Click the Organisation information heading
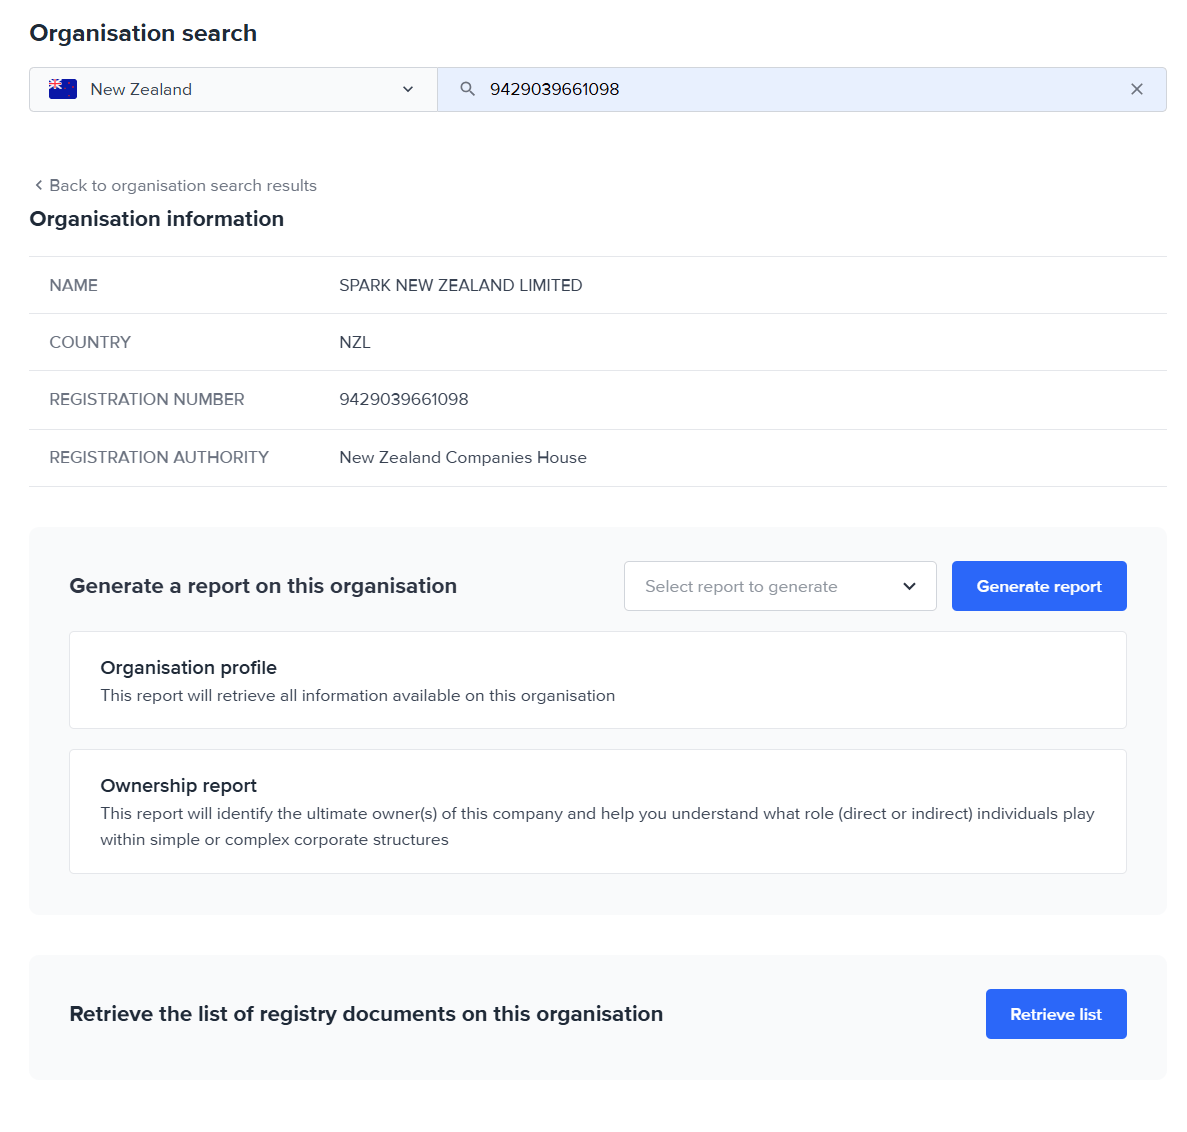Screen dimensions: 1187x1132 (x=156, y=219)
